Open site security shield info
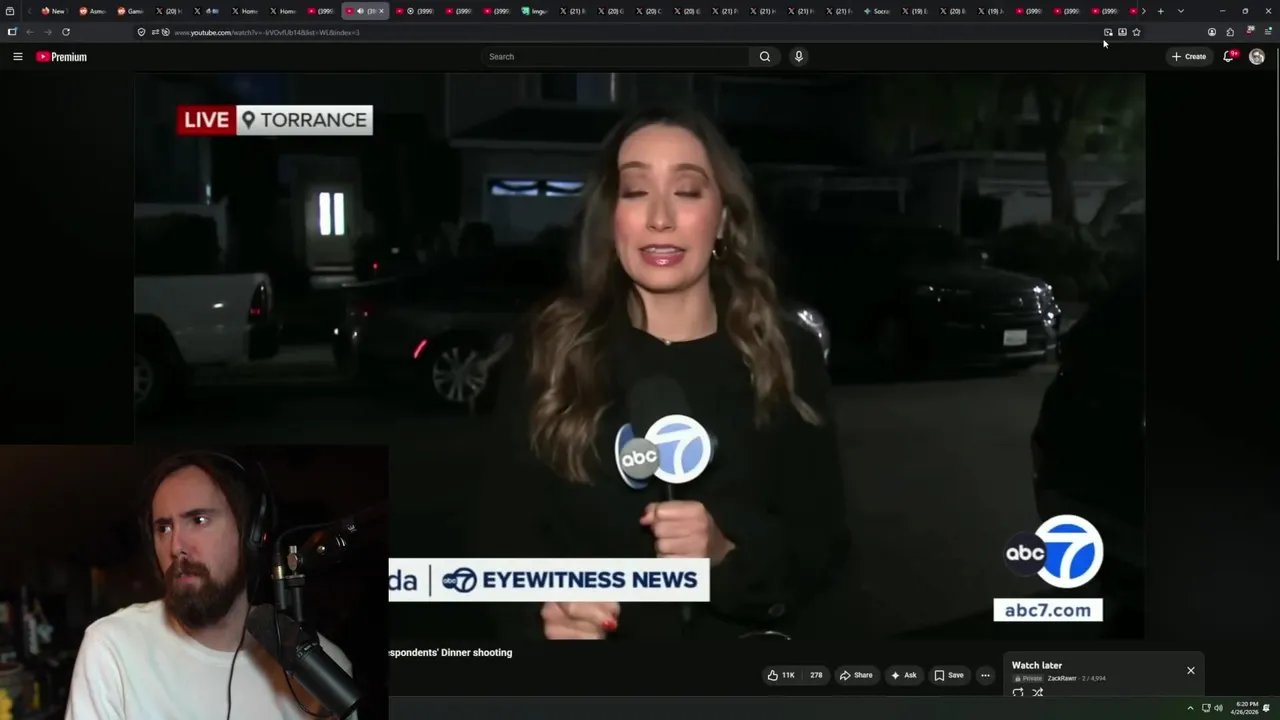 pyautogui.click(x=142, y=32)
